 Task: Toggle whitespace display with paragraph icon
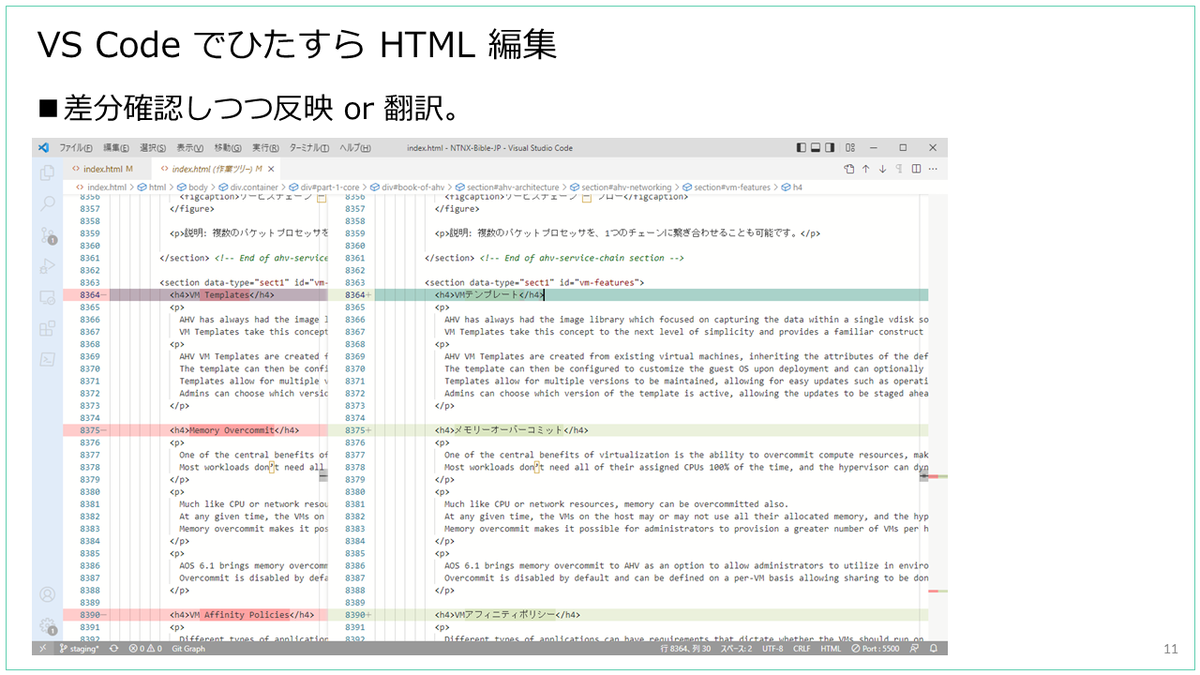899,169
